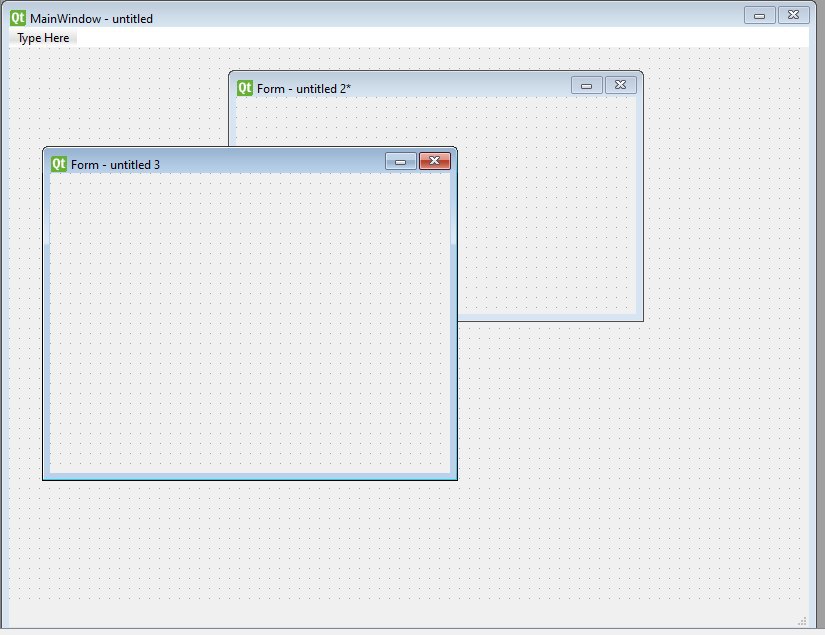
Task: Minimize the 'Form - untitled 2*' window
Action: [x=587, y=85]
